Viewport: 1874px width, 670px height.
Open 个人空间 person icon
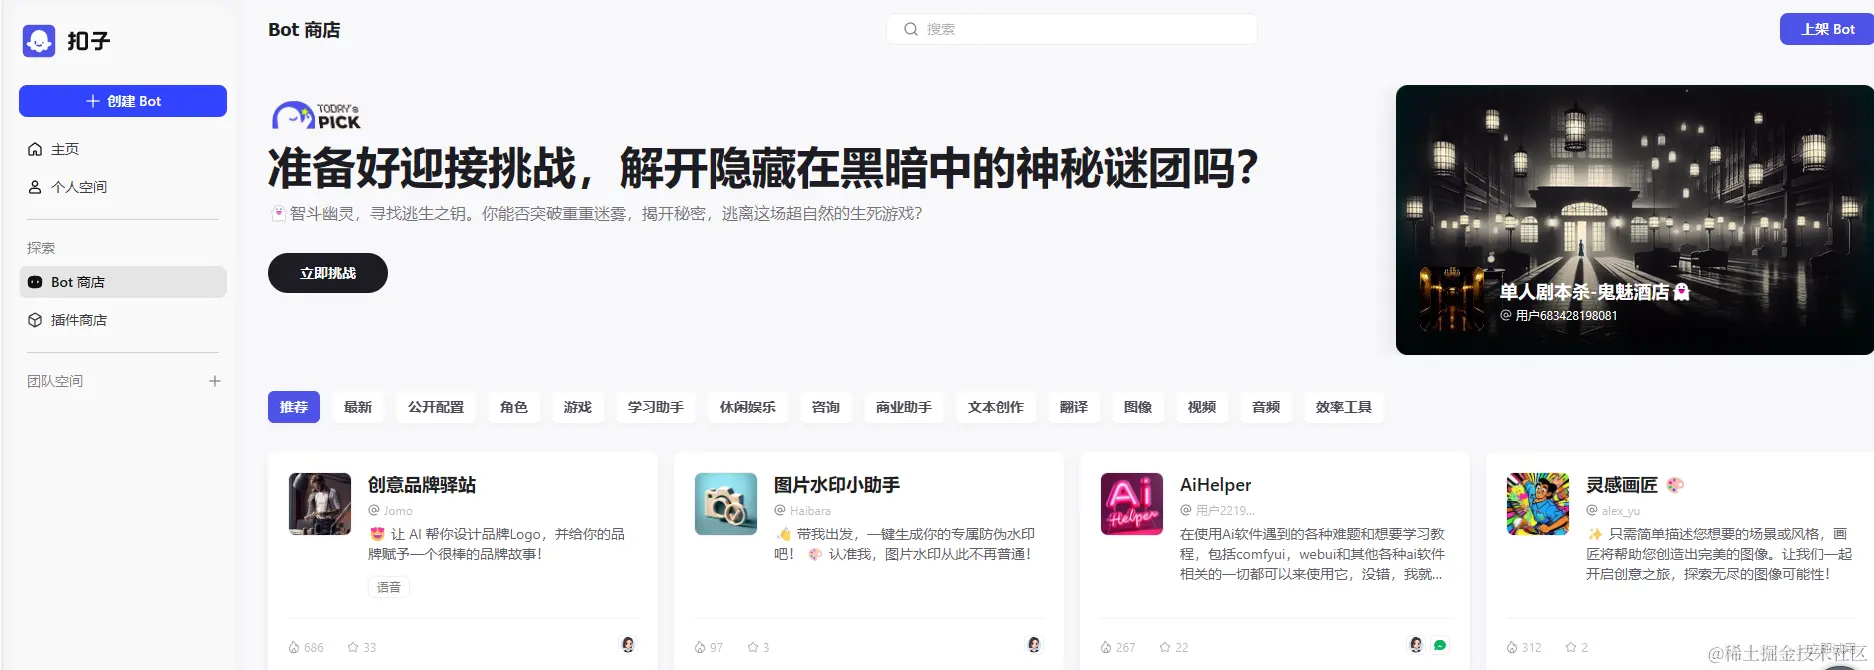tap(35, 187)
